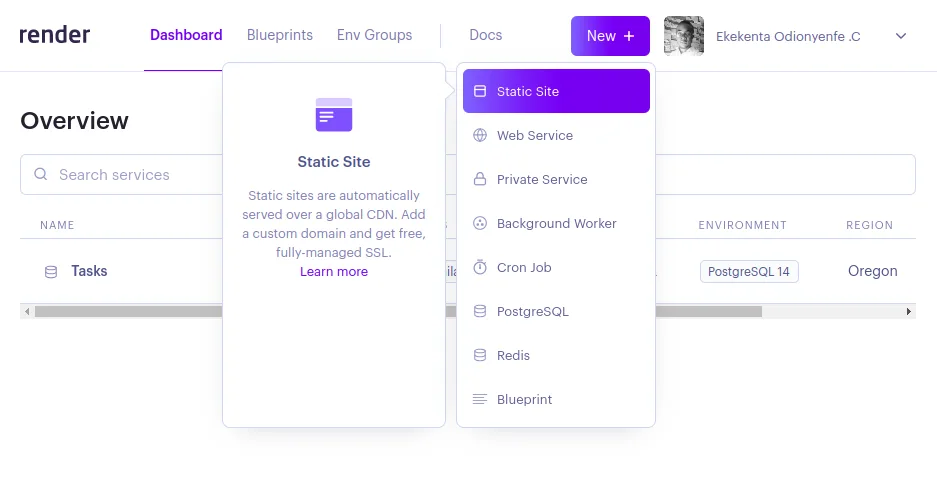Select Static Site from the menu
The width and height of the screenshot is (937, 493).
tap(556, 91)
